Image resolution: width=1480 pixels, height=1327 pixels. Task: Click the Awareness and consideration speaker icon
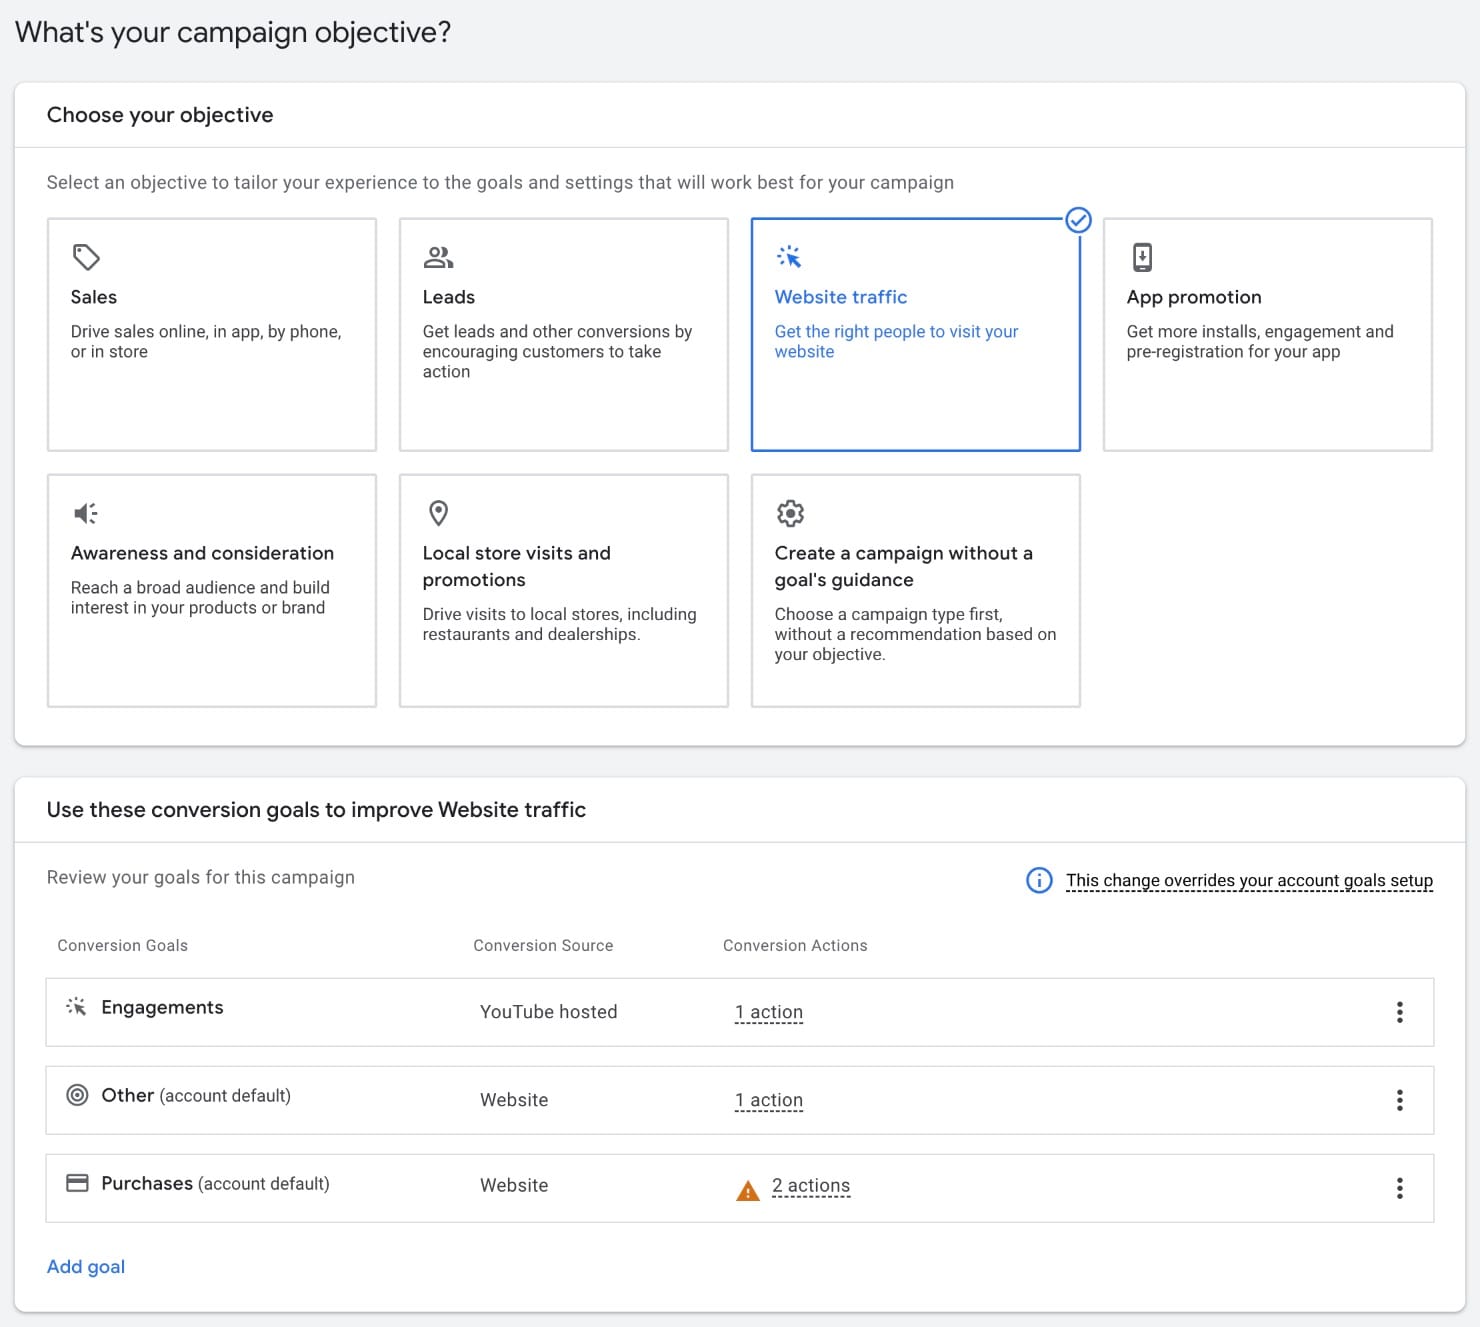coord(86,513)
